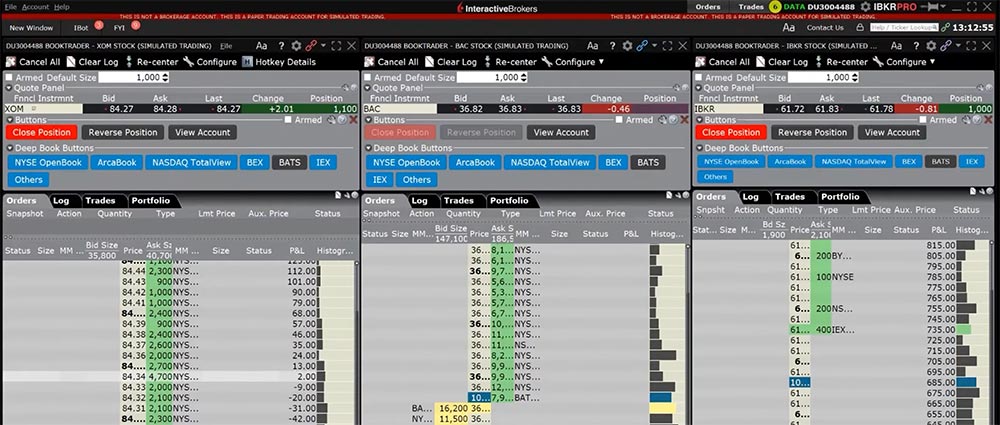Click font size Aa icon in XOM window

coord(261,46)
